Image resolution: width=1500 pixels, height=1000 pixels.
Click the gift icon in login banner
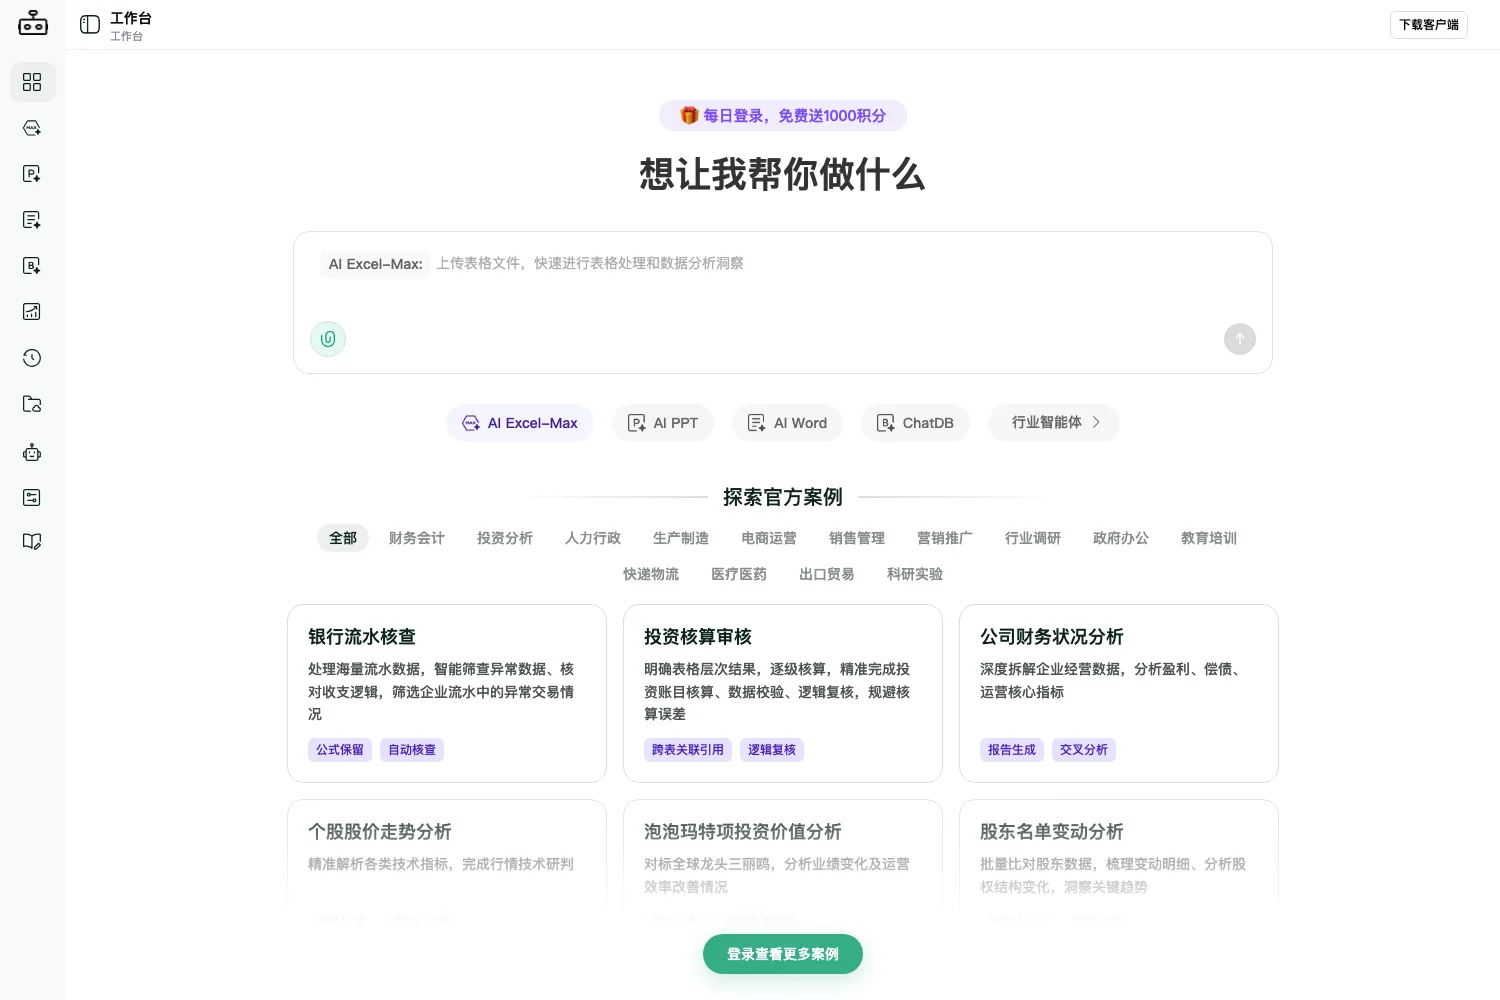point(689,115)
